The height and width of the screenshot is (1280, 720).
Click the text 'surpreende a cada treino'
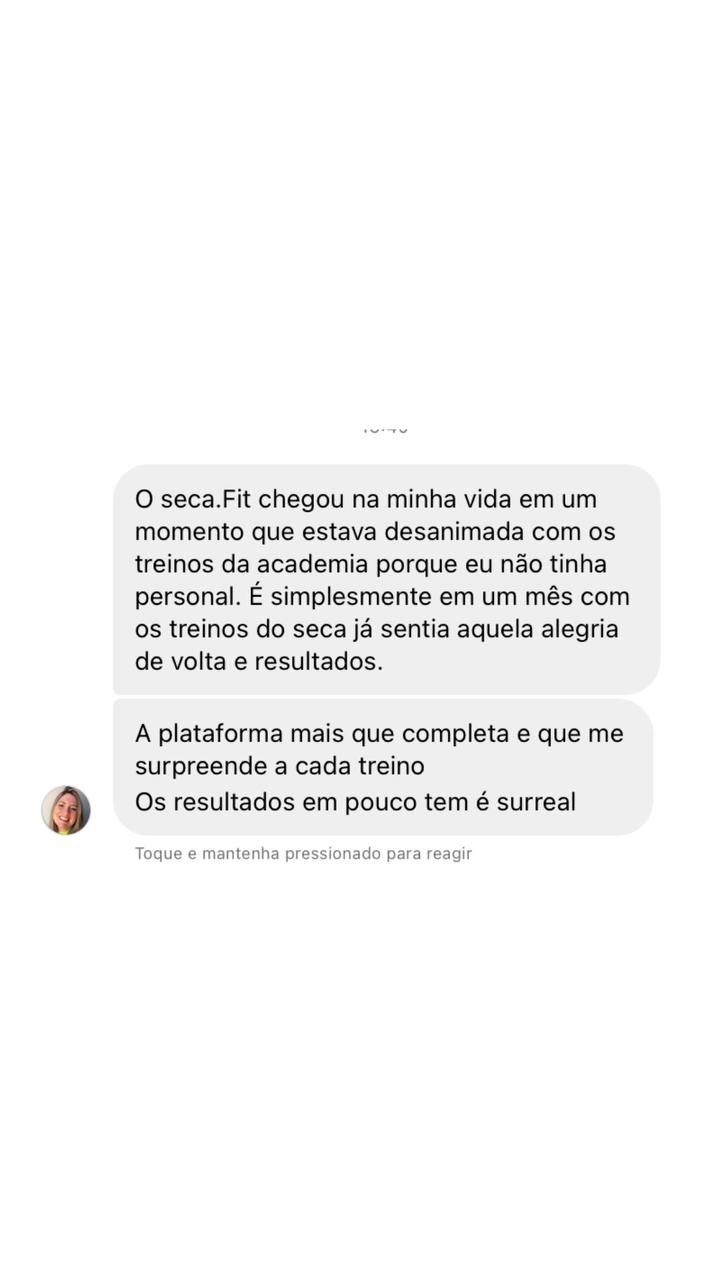pyautogui.click(x=280, y=766)
